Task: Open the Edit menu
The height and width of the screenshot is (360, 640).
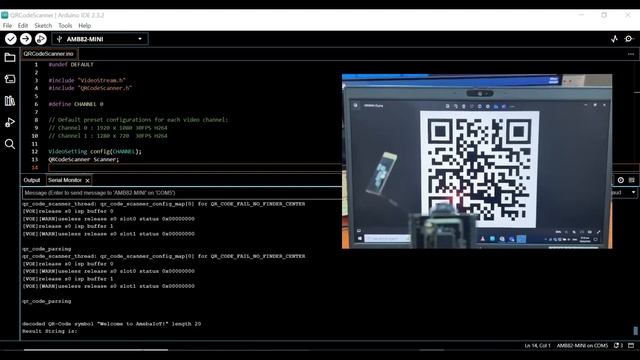Action: (23, 25)
